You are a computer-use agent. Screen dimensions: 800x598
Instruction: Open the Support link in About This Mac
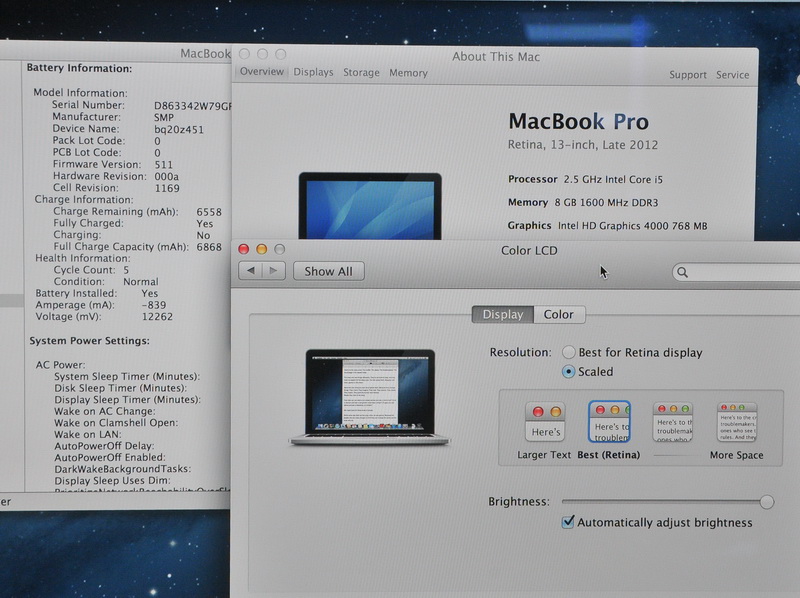point(688,75)
